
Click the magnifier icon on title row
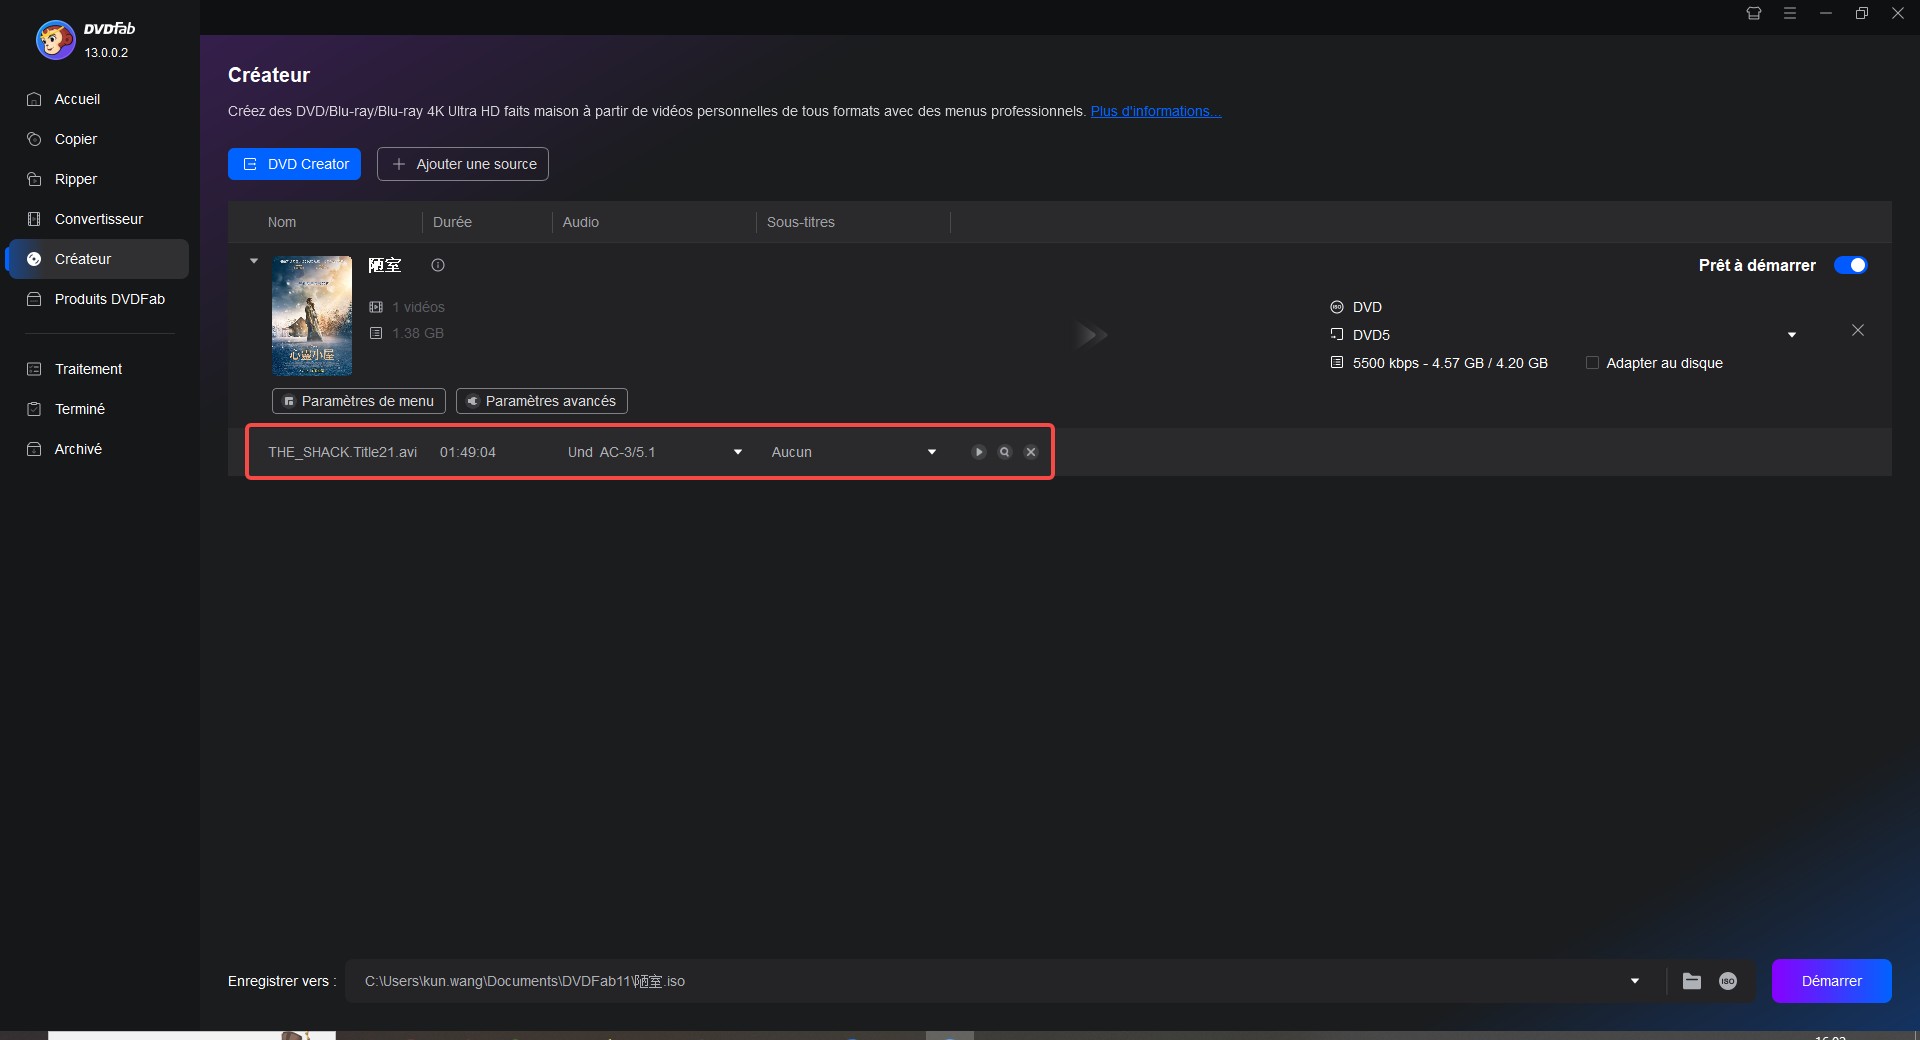click(1005, 452)
